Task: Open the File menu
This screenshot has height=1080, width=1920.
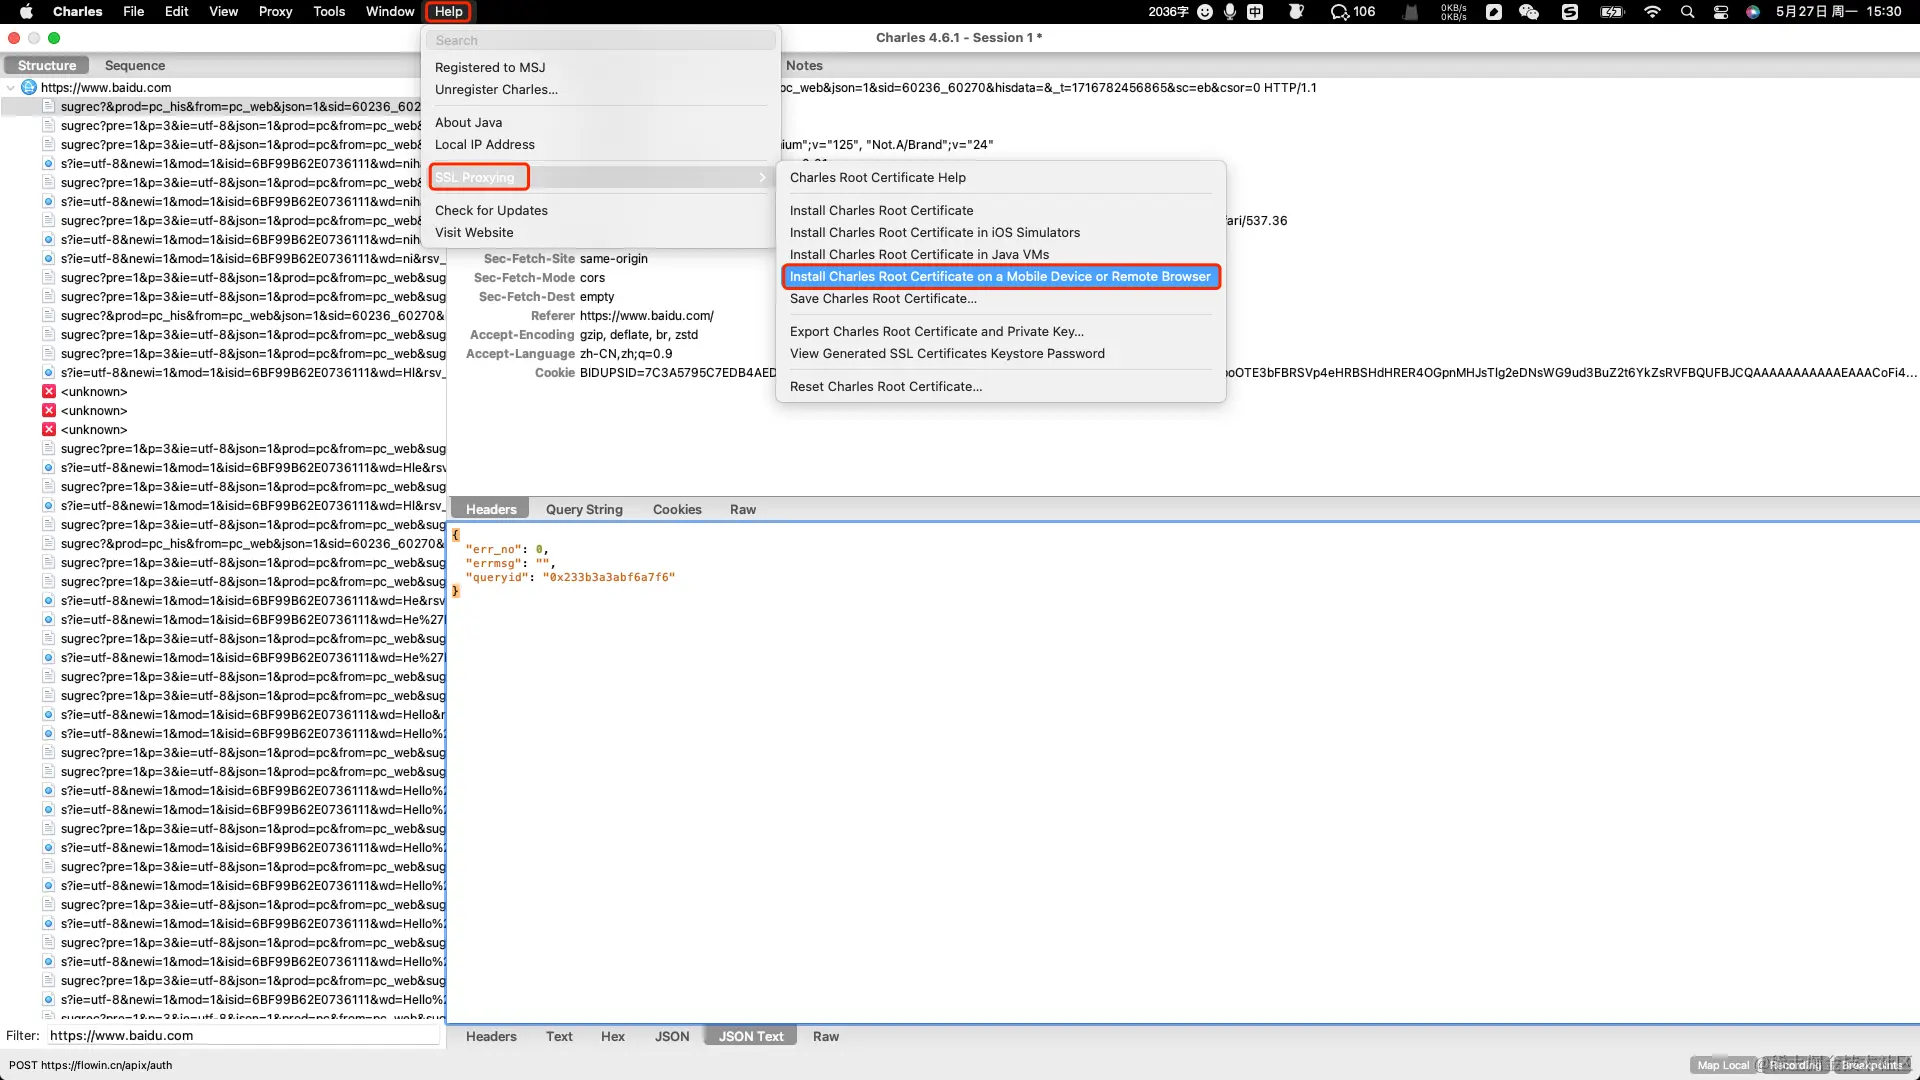Action: click(133, 12)
